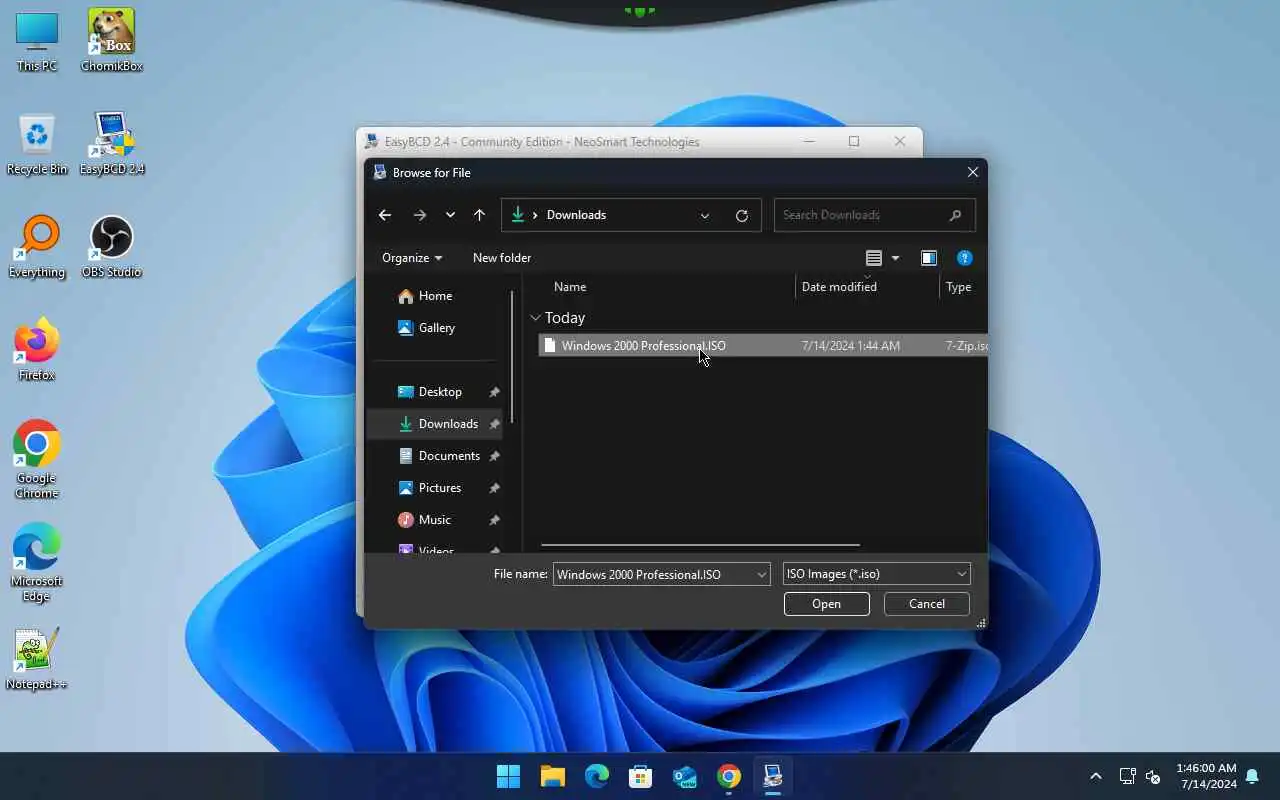
Task: Open Google Chrome desktop shortcut
Action: [37, 460]
